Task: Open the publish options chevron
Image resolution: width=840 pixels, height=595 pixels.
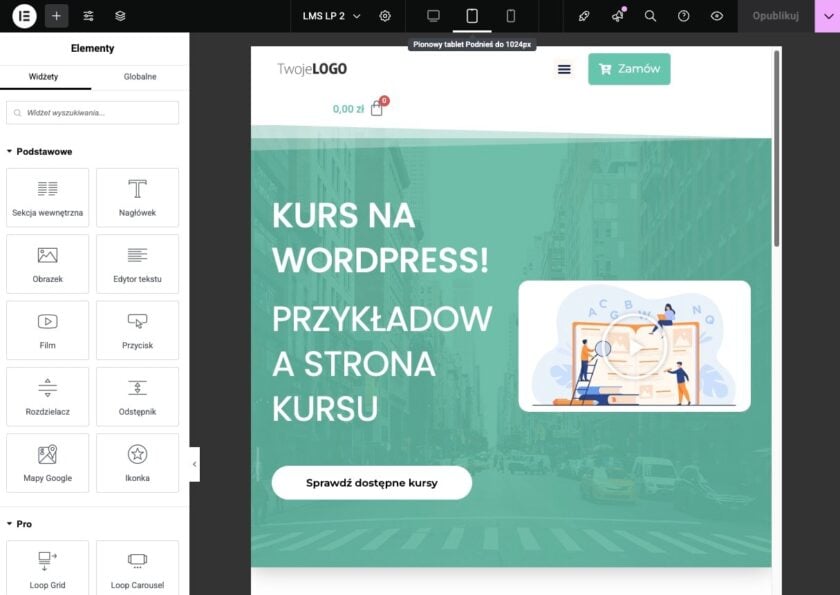Action: pos(827,16)
